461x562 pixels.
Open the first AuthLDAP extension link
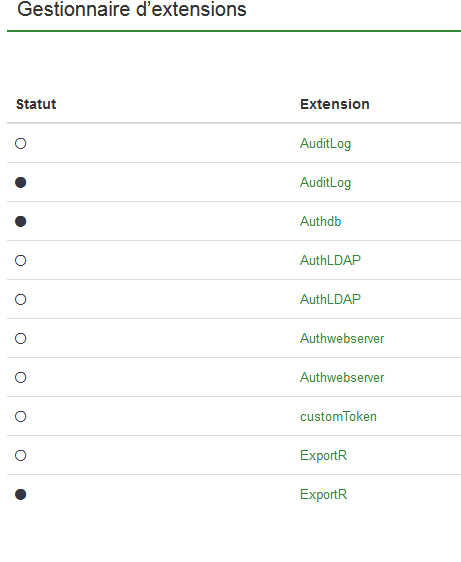tap(330, 261)
